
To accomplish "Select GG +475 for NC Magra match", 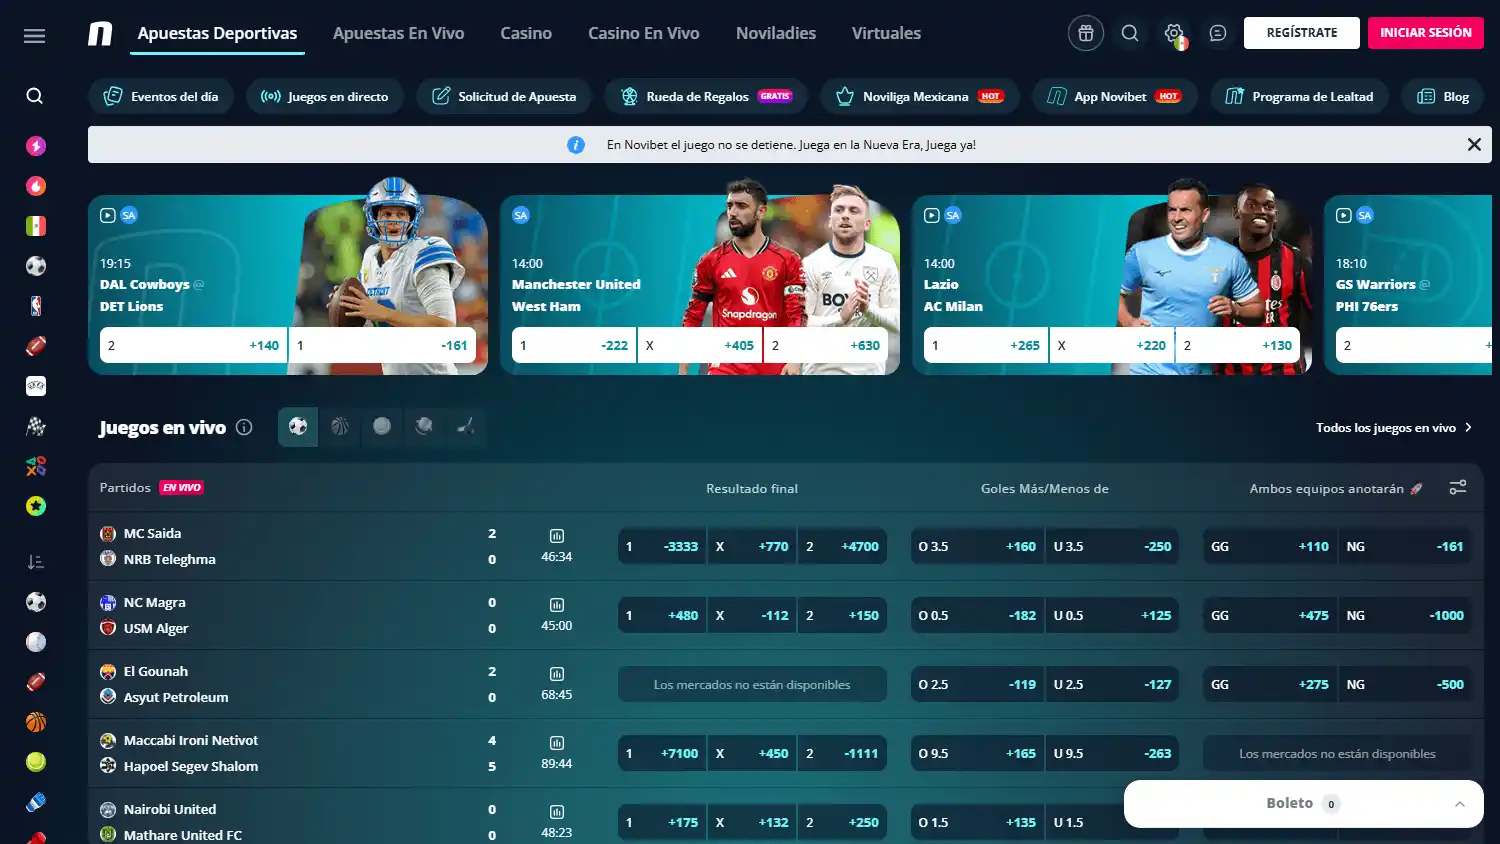I will pyautogui.click(x=1270, y=615).
